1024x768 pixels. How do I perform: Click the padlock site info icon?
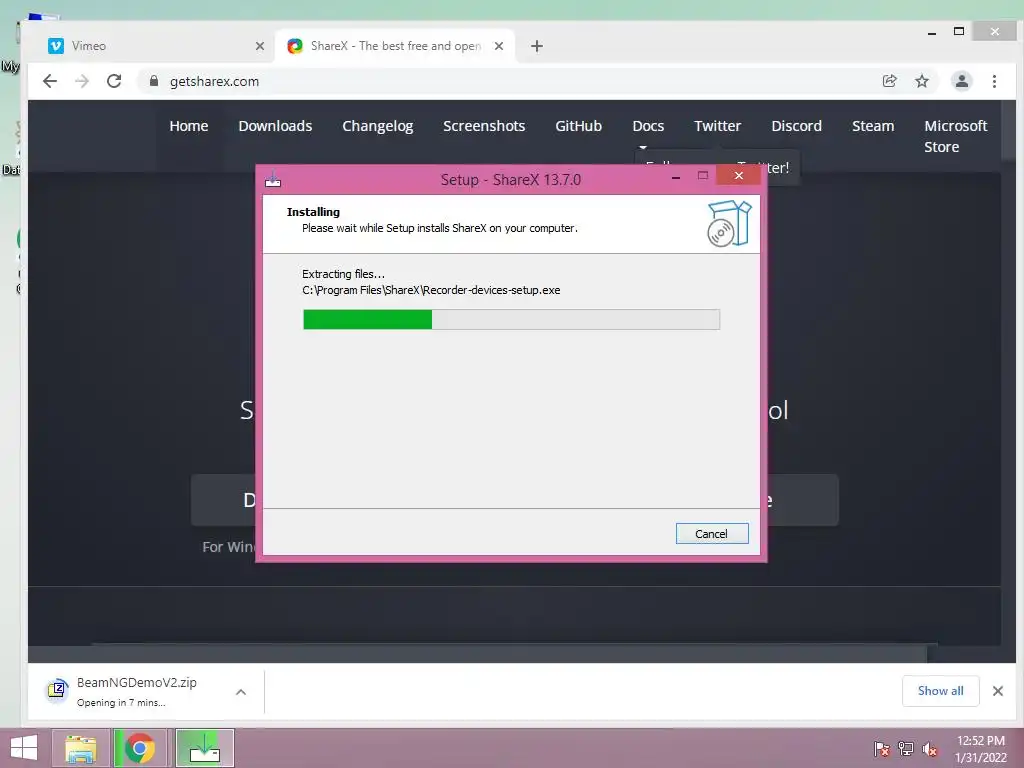(153, 81)
